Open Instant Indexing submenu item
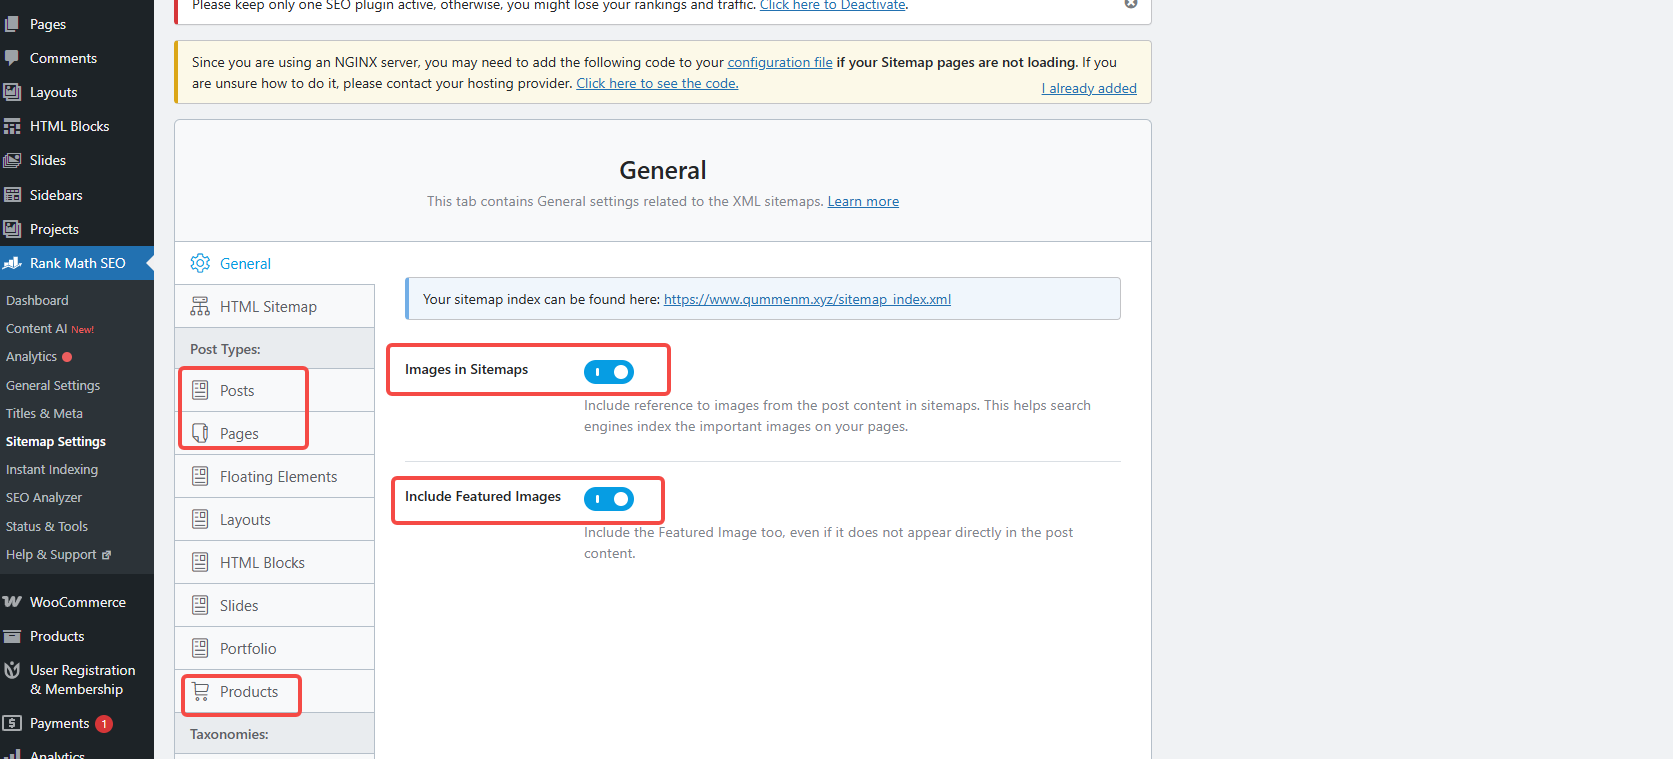 (x=52, y=469)
